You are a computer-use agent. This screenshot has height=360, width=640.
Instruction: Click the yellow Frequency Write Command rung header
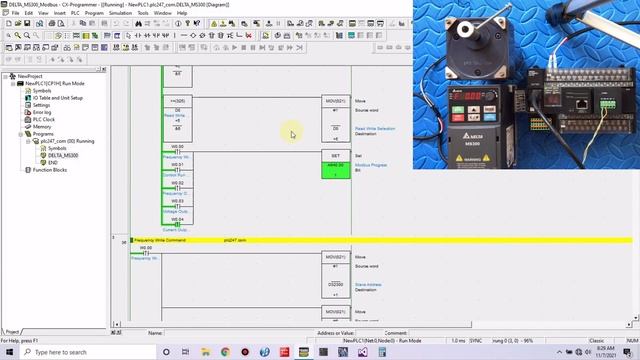point(381,240)
